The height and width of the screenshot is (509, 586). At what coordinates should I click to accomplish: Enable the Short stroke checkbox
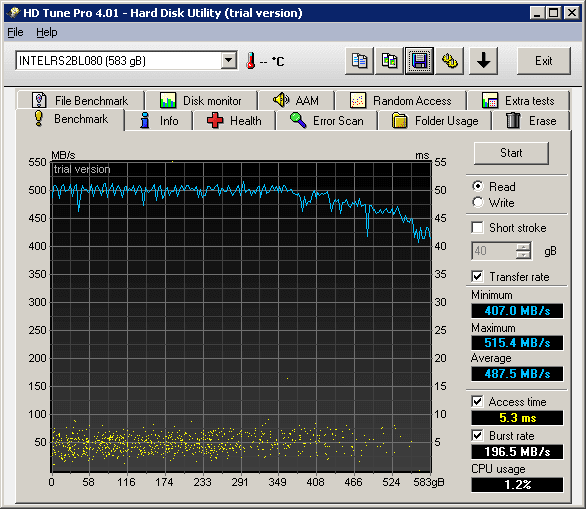pos(477,228)
